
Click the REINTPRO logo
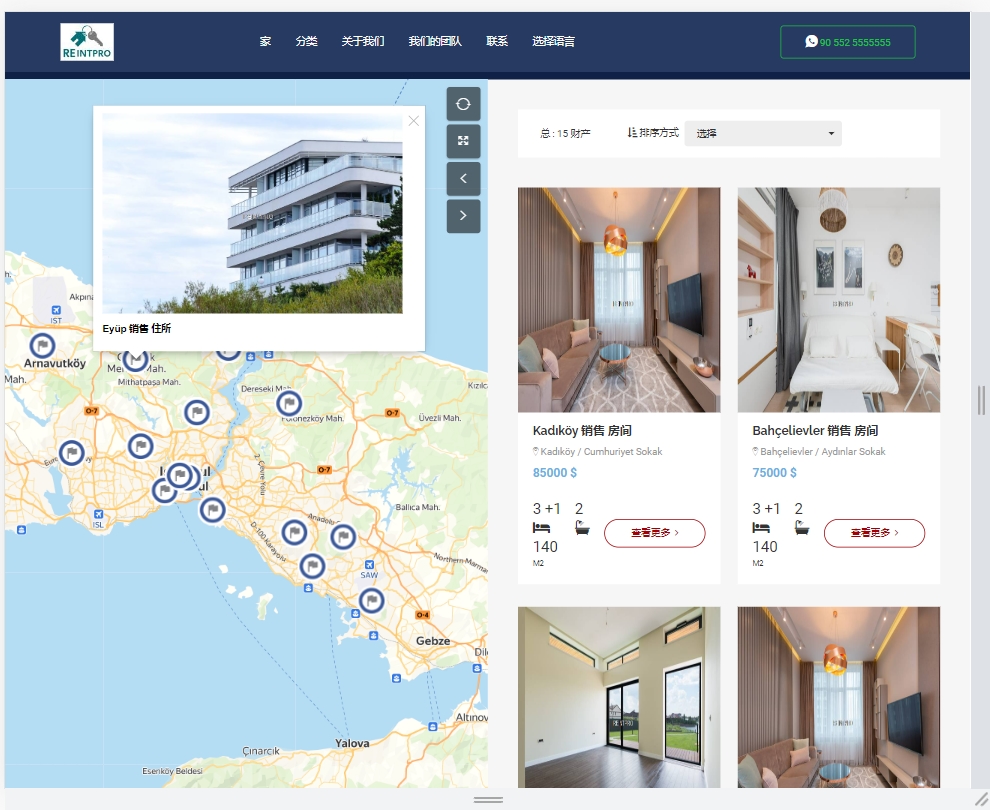(87, 42)
